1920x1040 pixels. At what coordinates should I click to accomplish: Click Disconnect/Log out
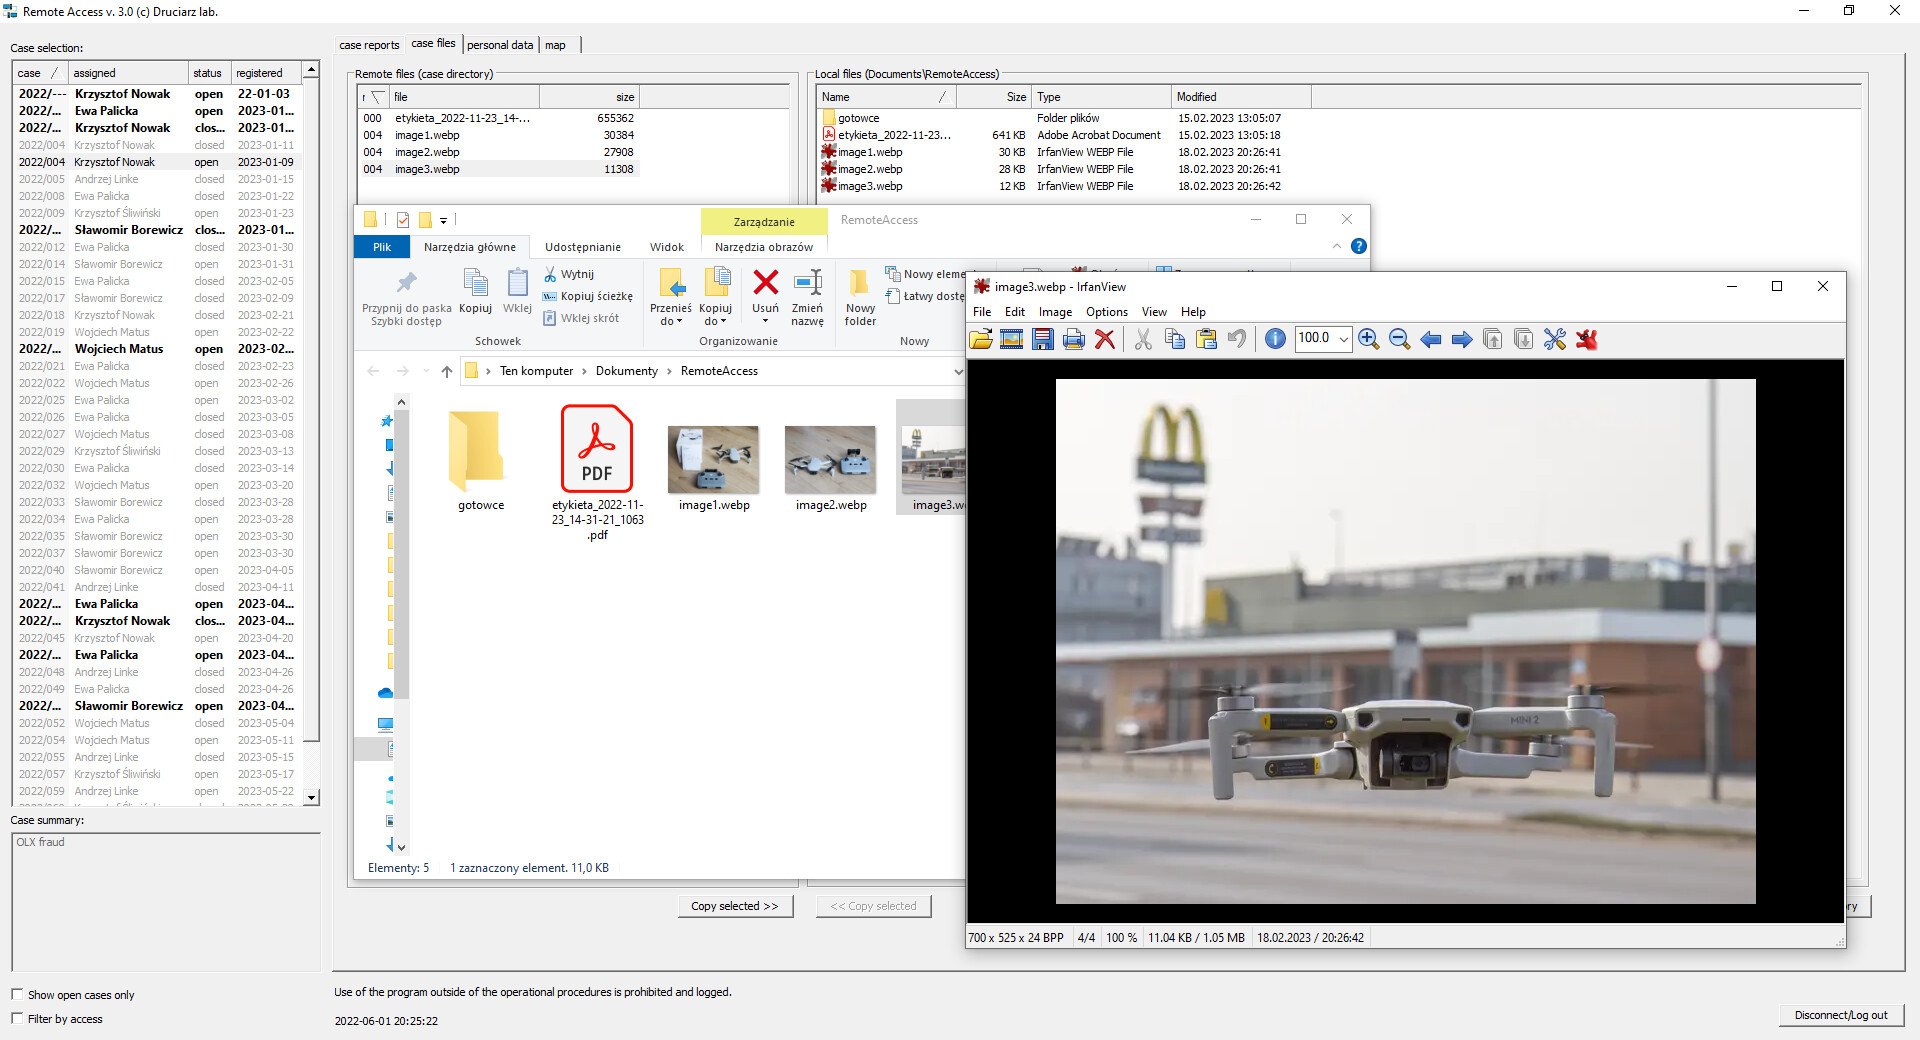point(1840,1015)
